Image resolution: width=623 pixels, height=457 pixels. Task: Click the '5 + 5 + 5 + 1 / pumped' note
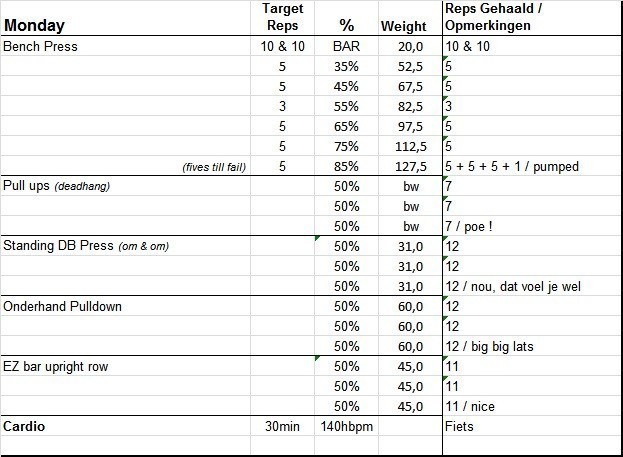512,166
